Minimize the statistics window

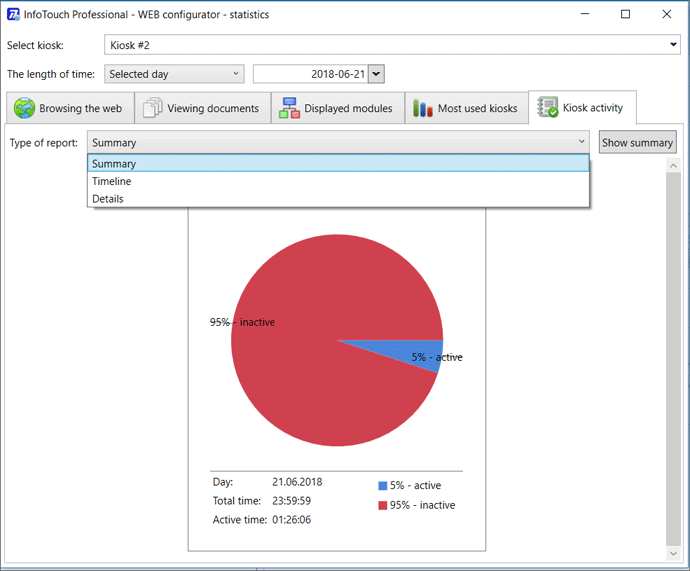585,14
